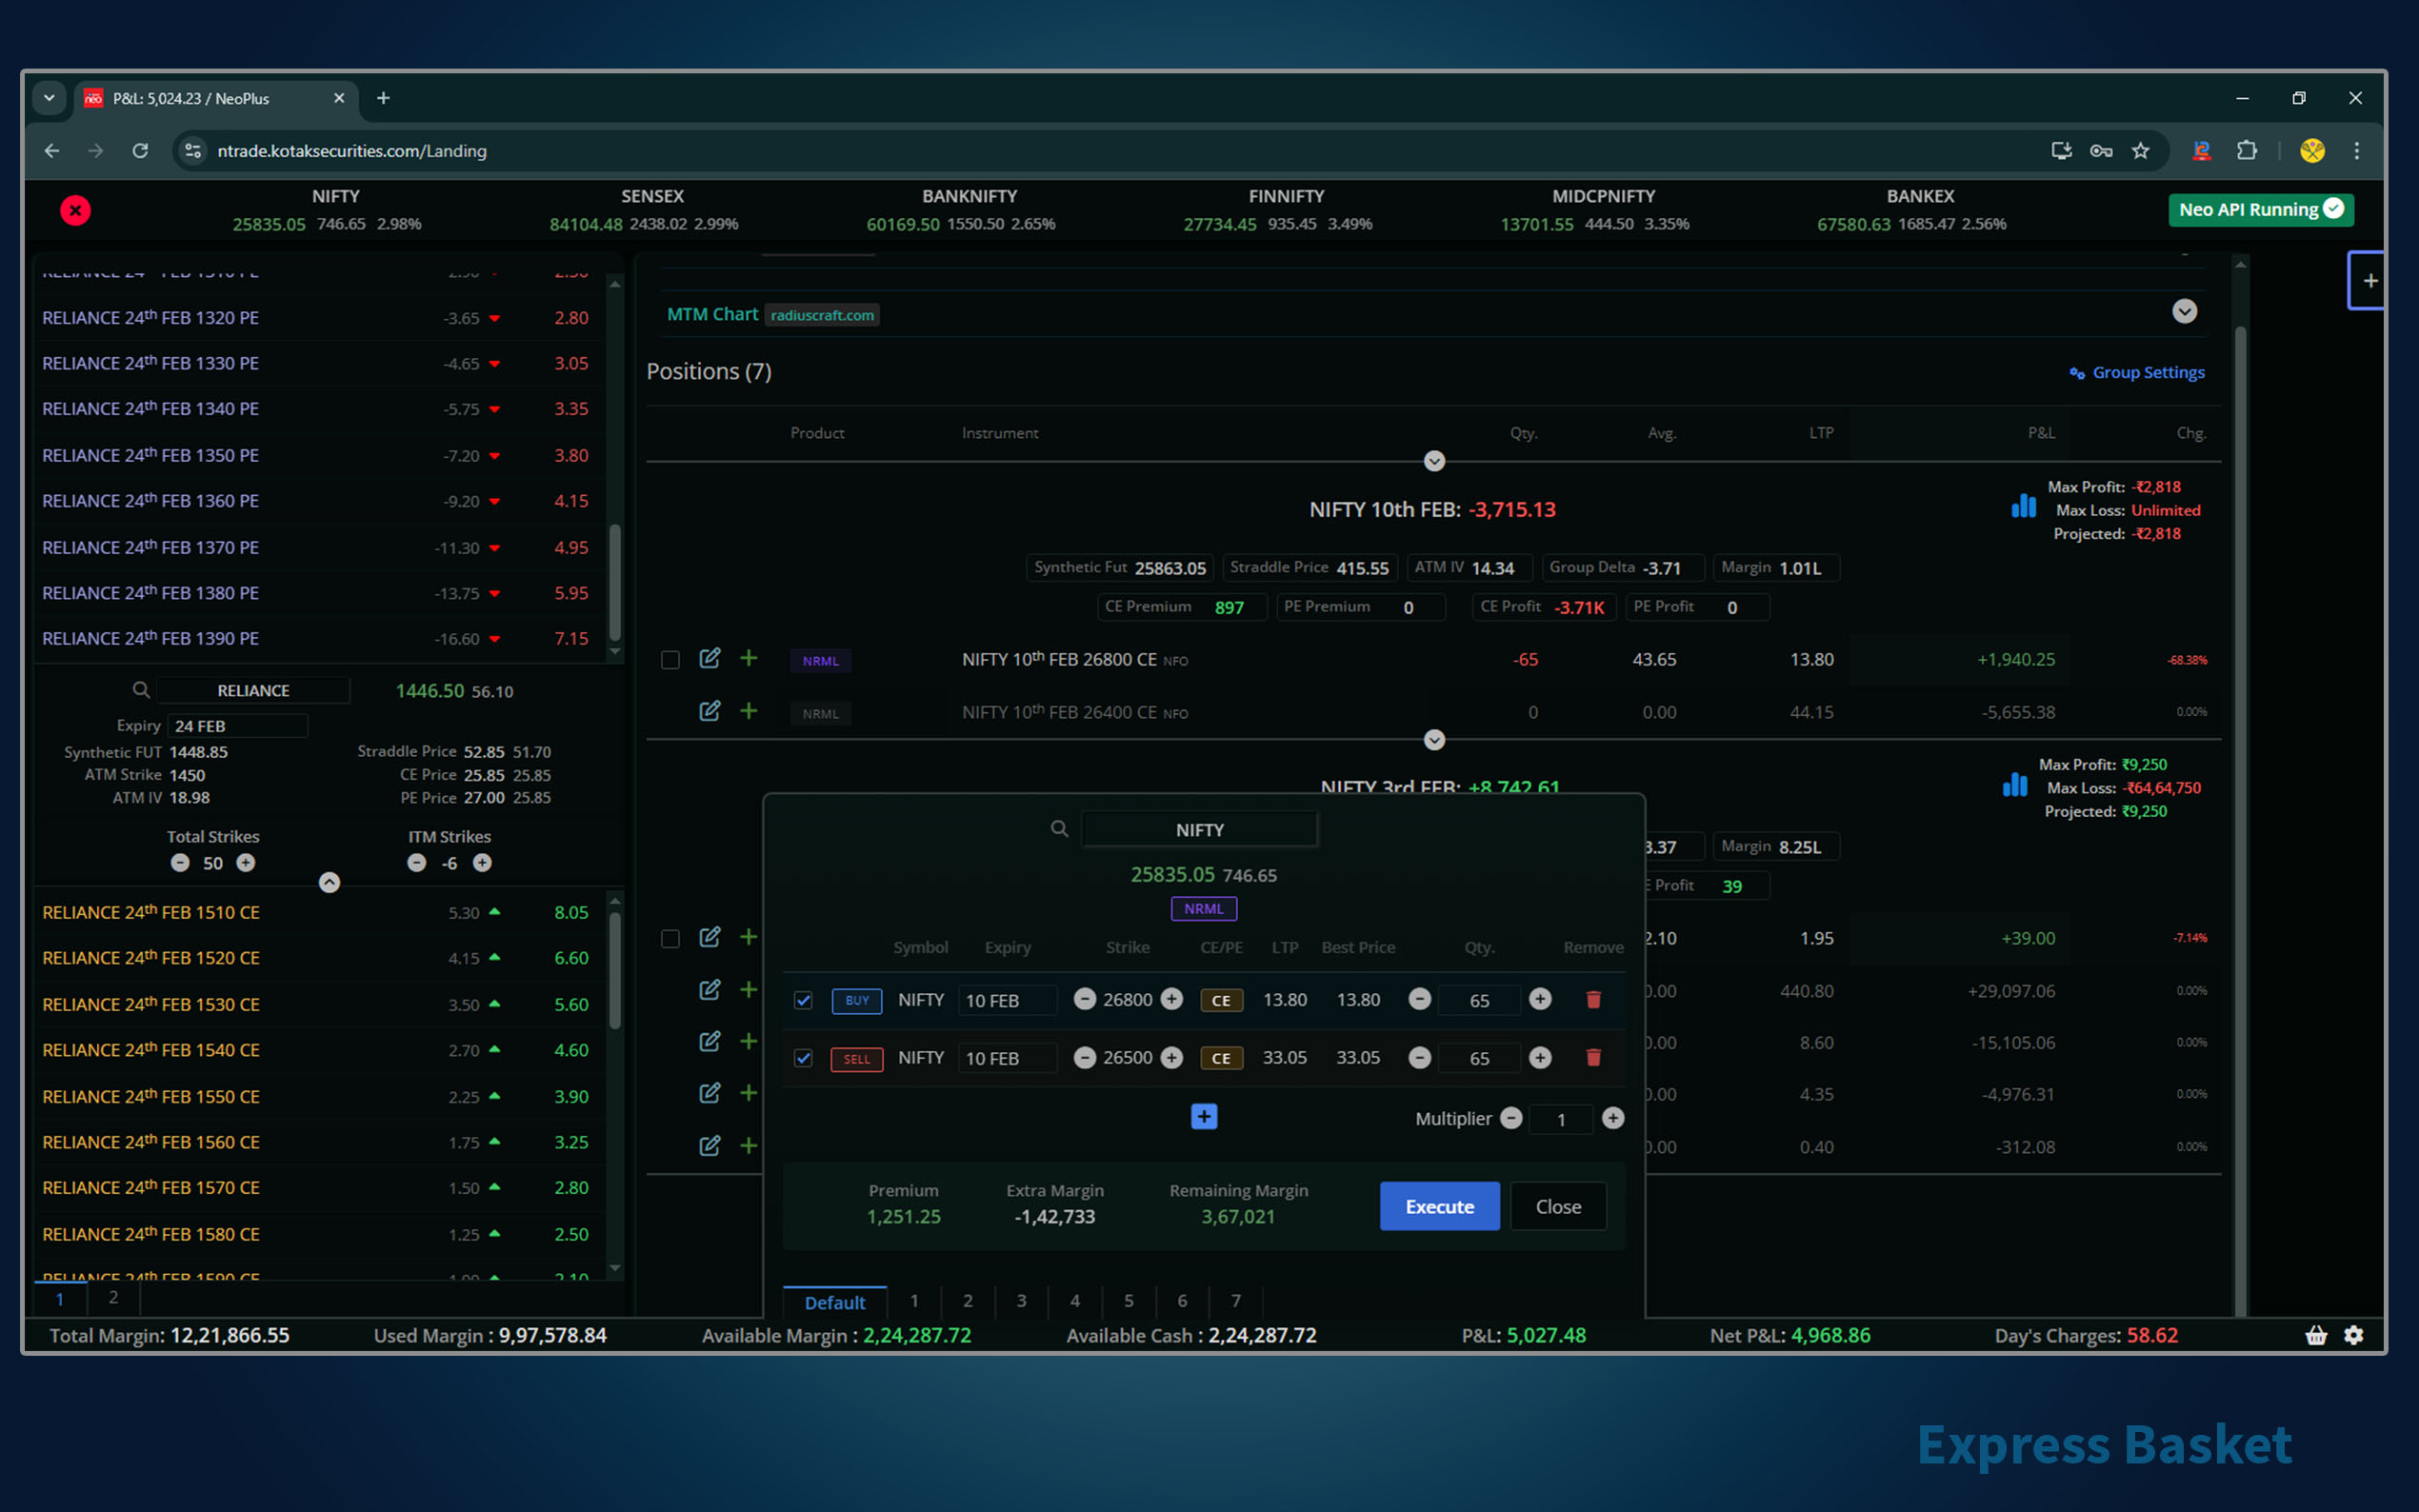Collapse the RELIANCE option chain settings

click(329, 882)
